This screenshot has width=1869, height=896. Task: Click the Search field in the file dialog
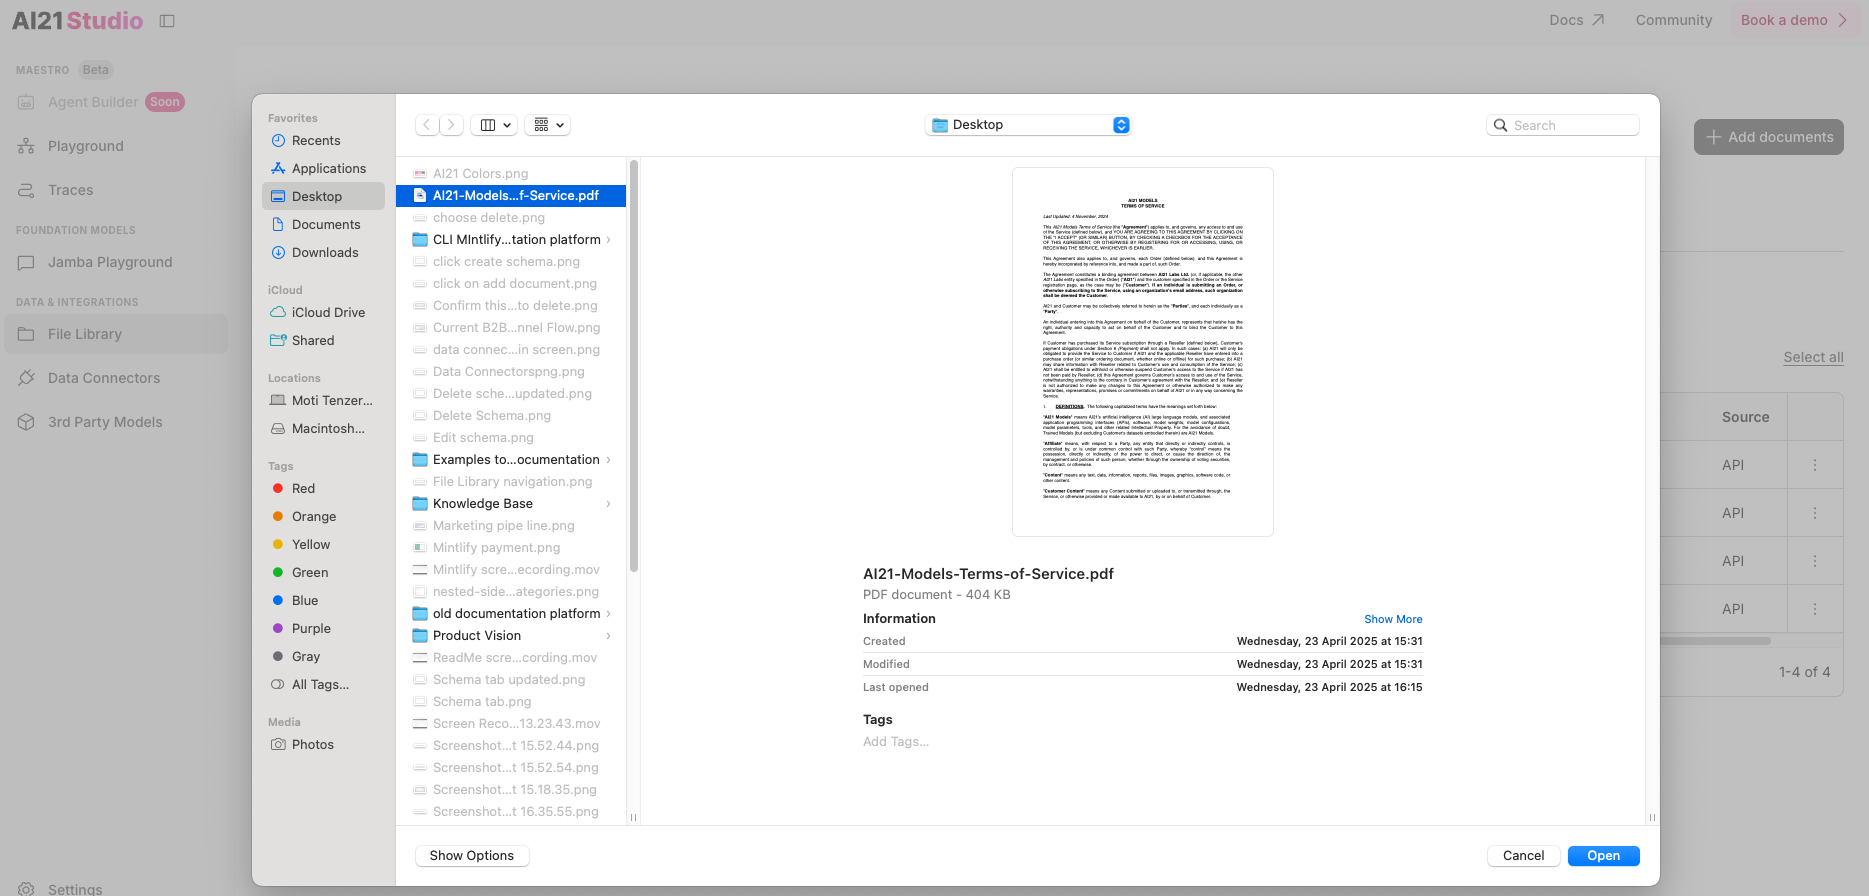[1563, 125]
